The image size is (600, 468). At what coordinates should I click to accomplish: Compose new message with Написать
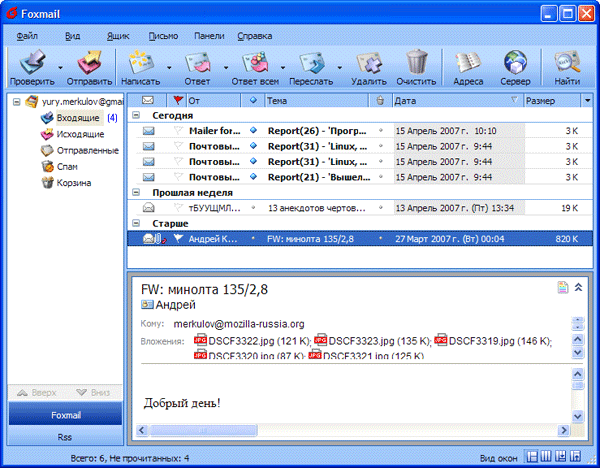click(140, 68)
